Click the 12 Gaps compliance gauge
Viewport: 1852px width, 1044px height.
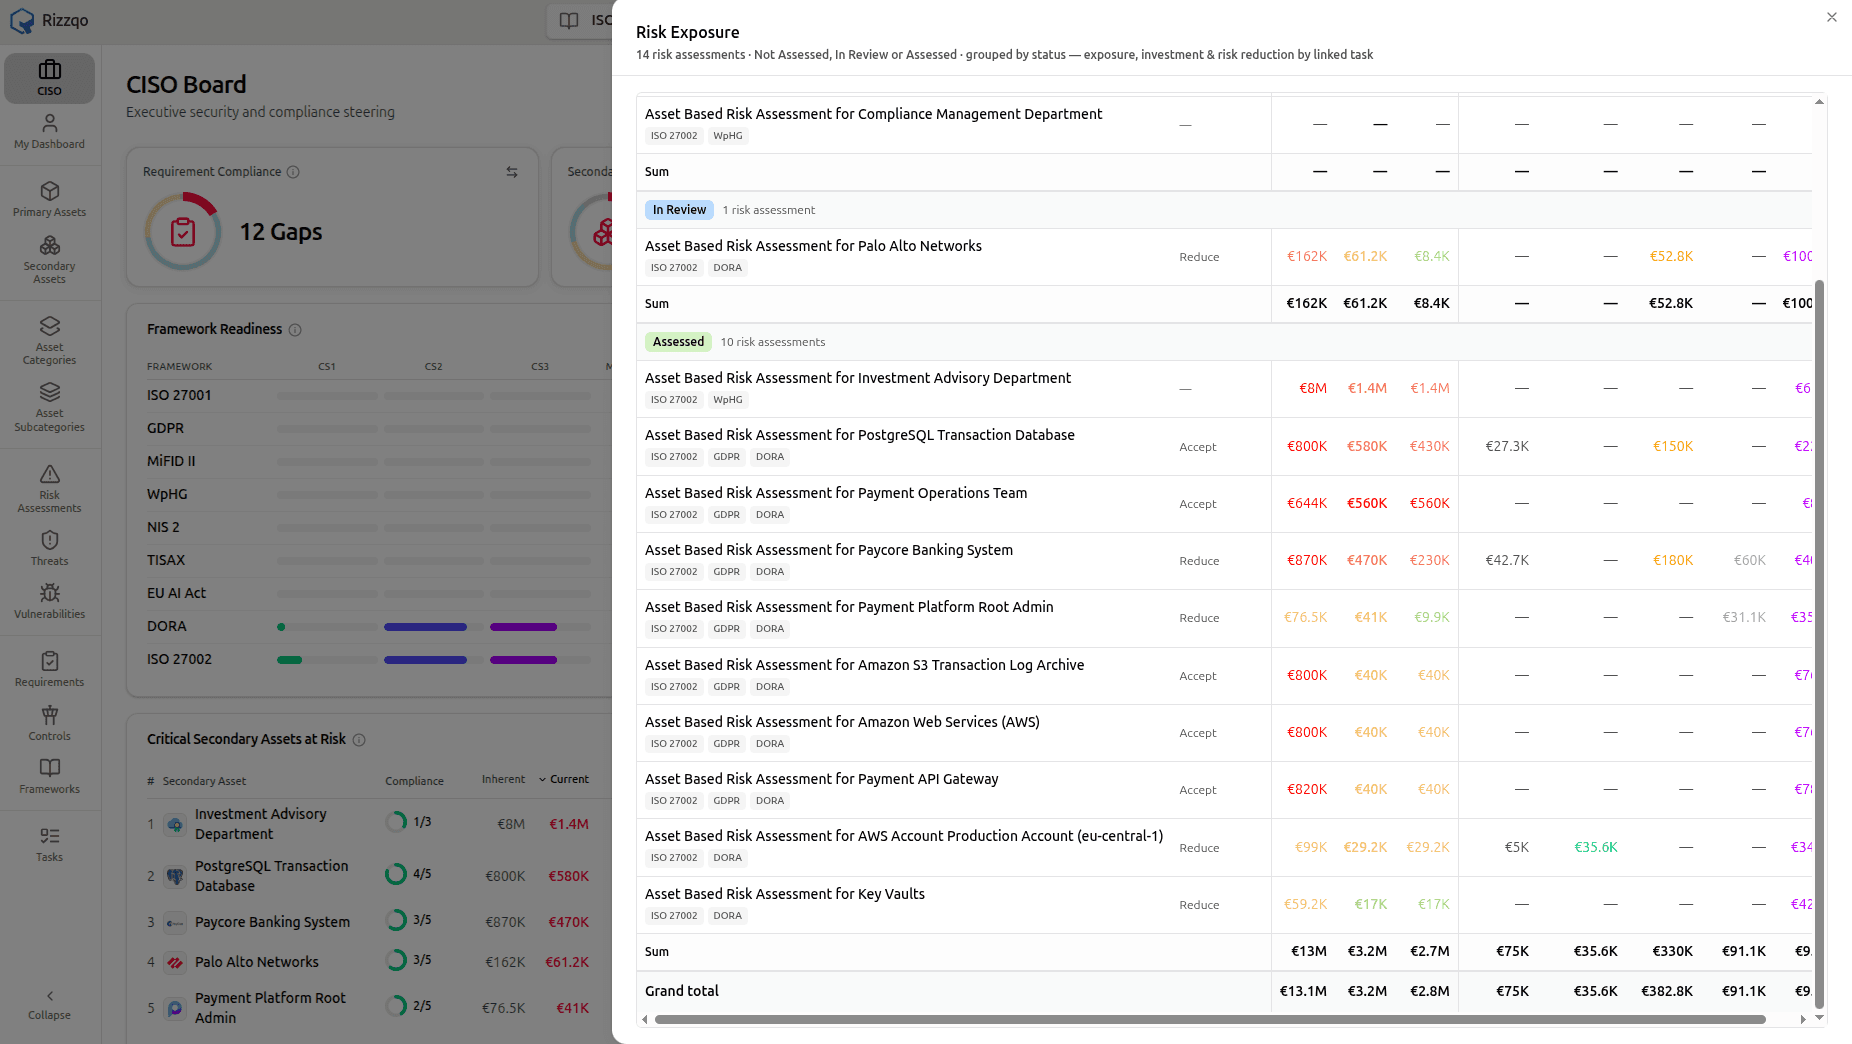[182, 232]
